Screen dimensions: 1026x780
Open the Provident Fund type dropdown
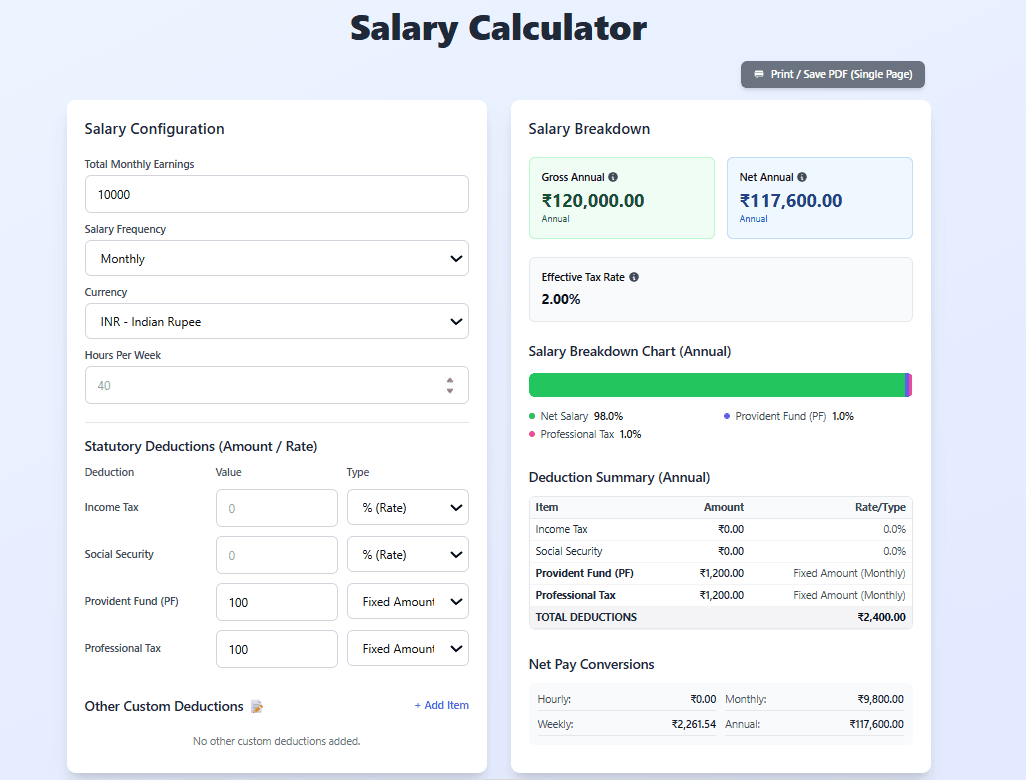tap(407, 601)
